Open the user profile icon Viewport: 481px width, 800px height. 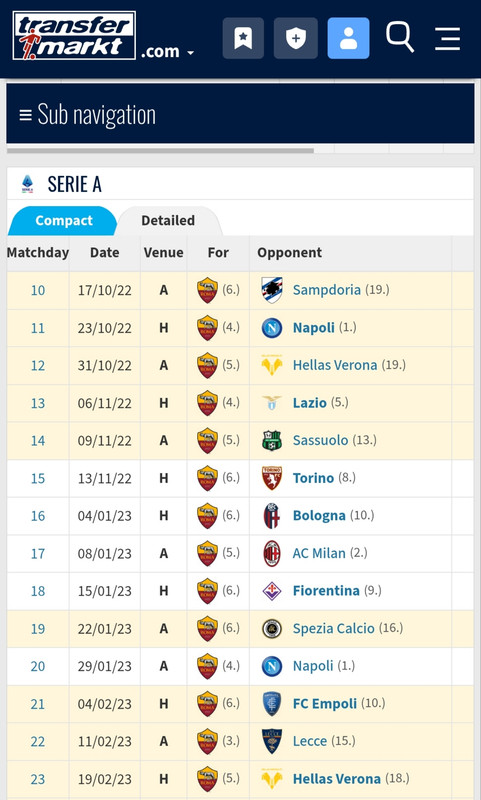click(348, 38)
